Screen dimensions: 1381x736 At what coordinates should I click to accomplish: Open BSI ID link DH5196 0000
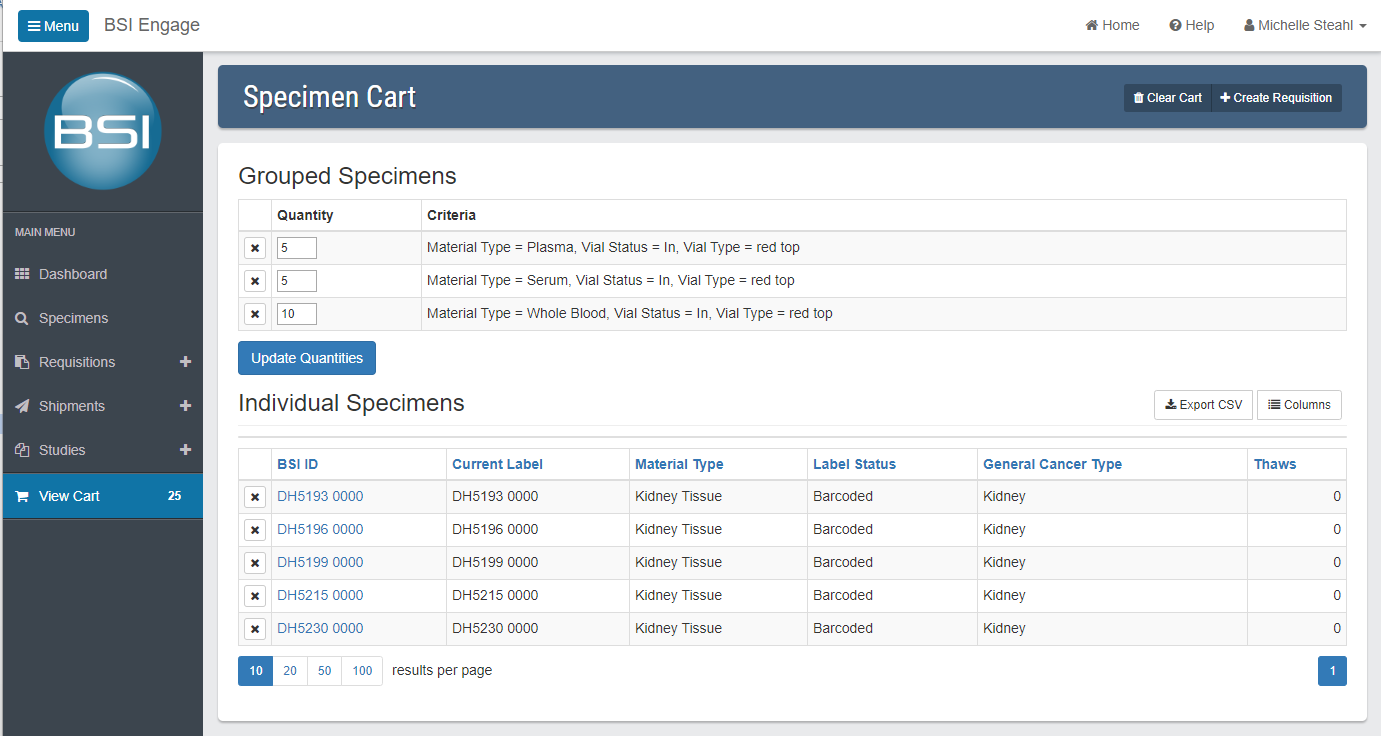click(320, 529)
